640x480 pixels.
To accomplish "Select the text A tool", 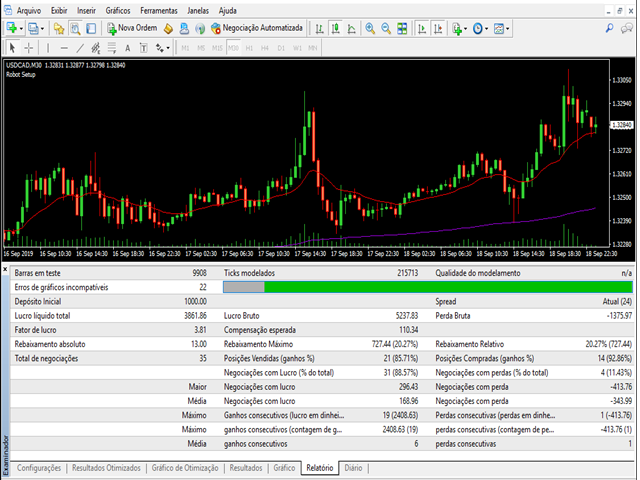I will pos(127,48).
